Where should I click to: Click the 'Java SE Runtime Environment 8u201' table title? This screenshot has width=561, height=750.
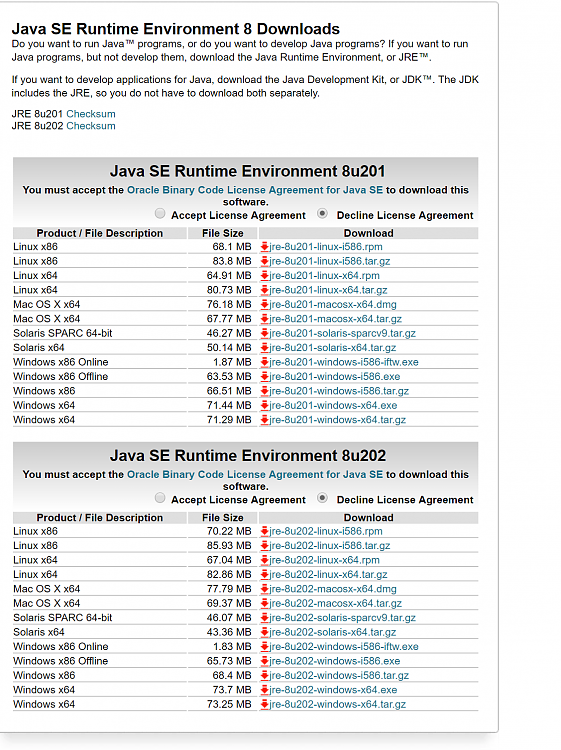coord(247,171)
